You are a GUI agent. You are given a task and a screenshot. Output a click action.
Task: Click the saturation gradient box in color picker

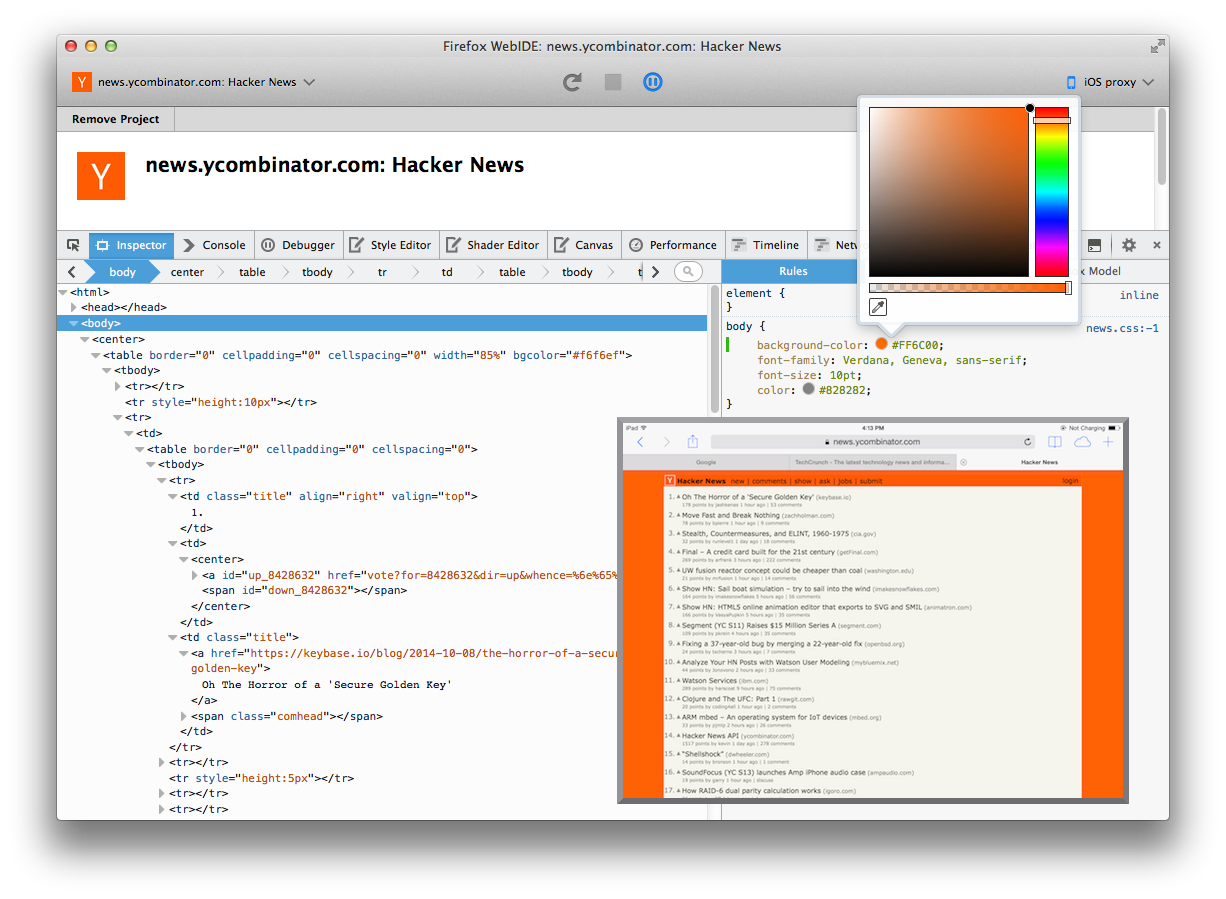[949, 192]
